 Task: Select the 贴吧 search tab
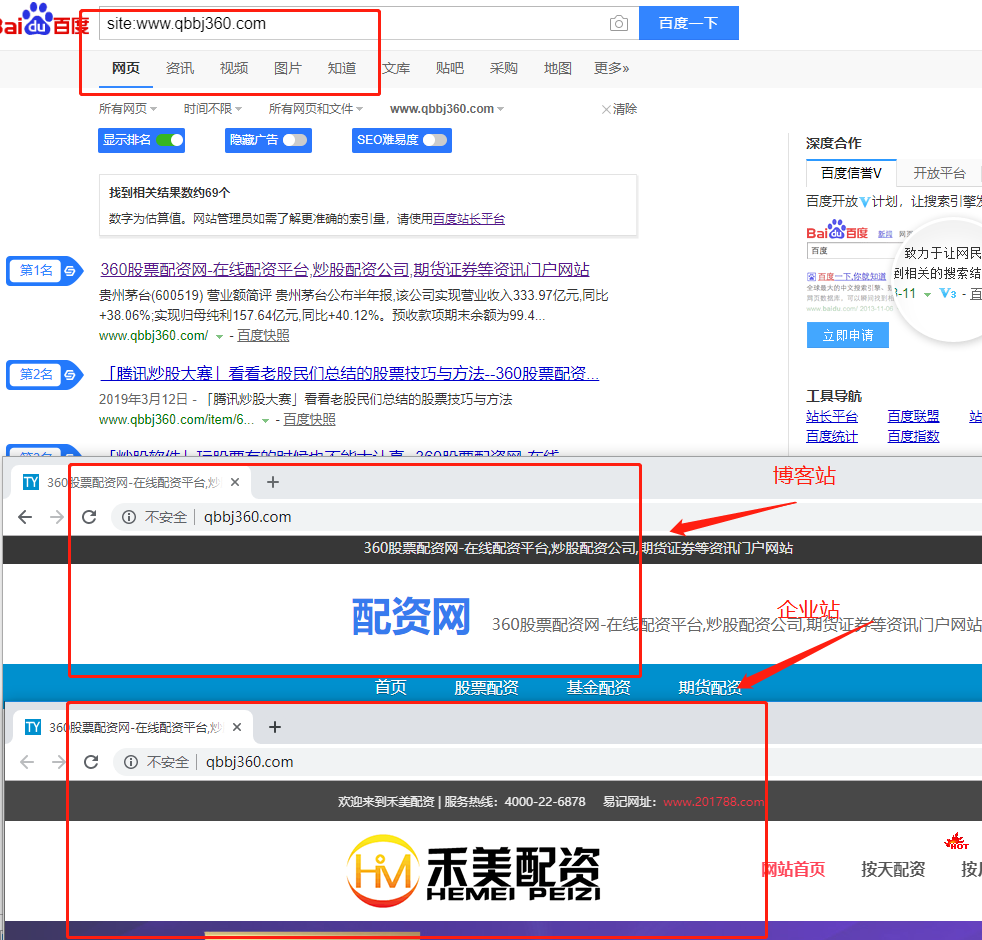click(x=450, y=68)
